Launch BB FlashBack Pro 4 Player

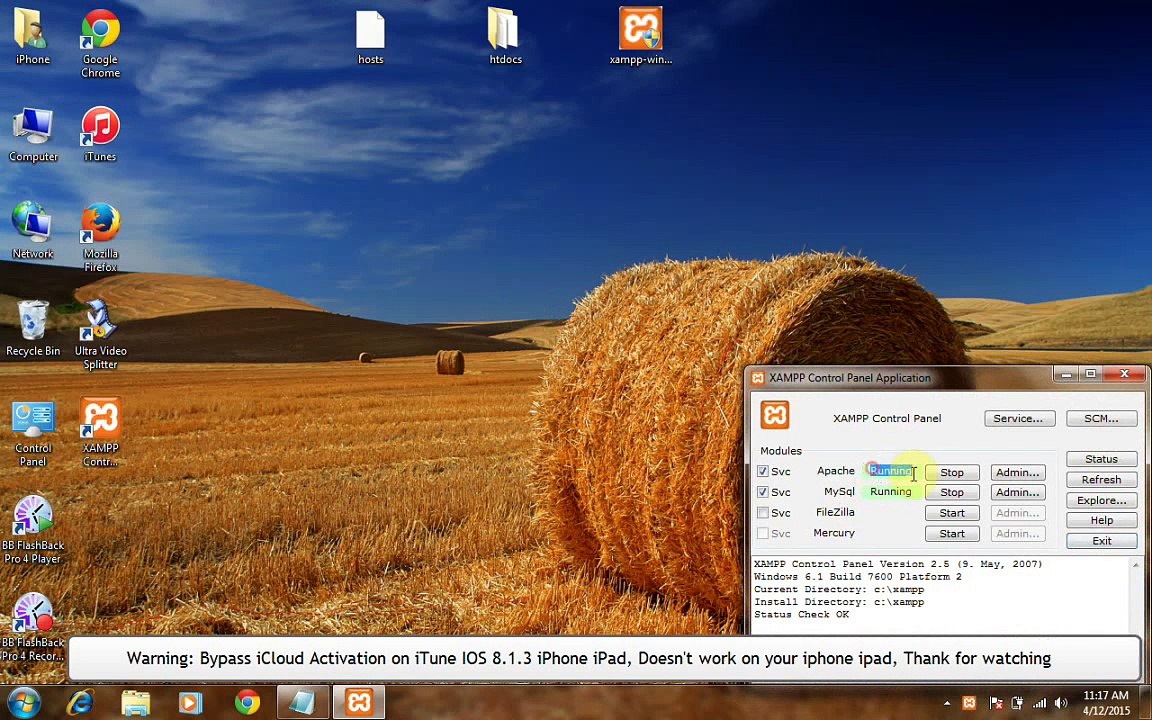tap(32, 529)
